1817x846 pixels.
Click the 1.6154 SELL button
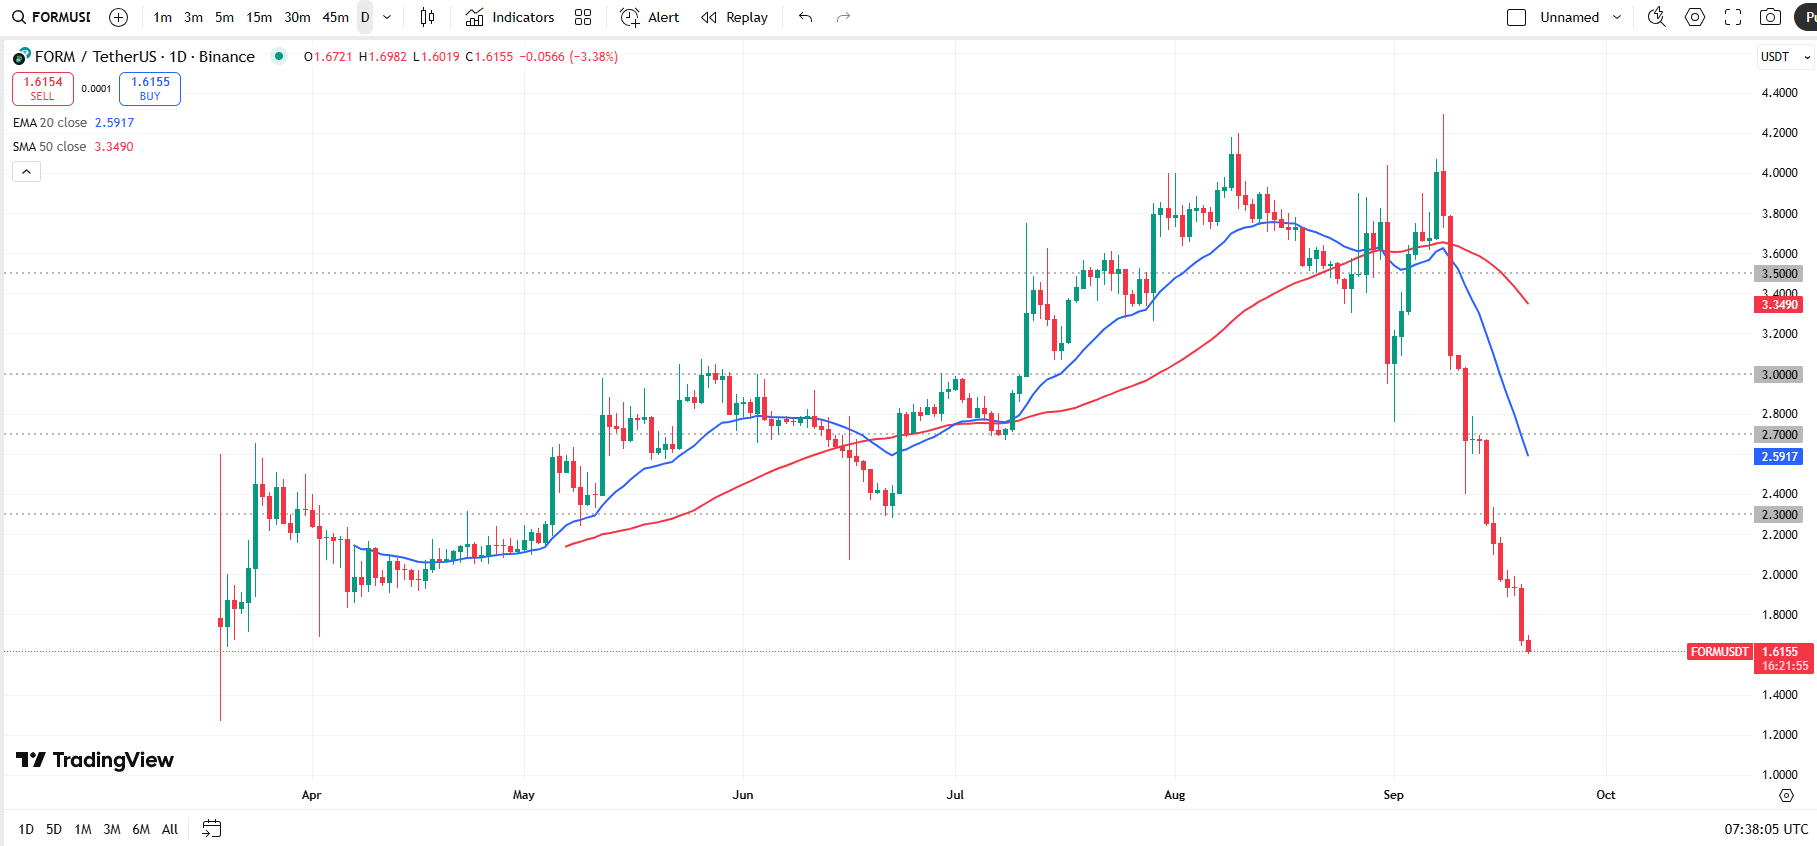pos(43,89)
